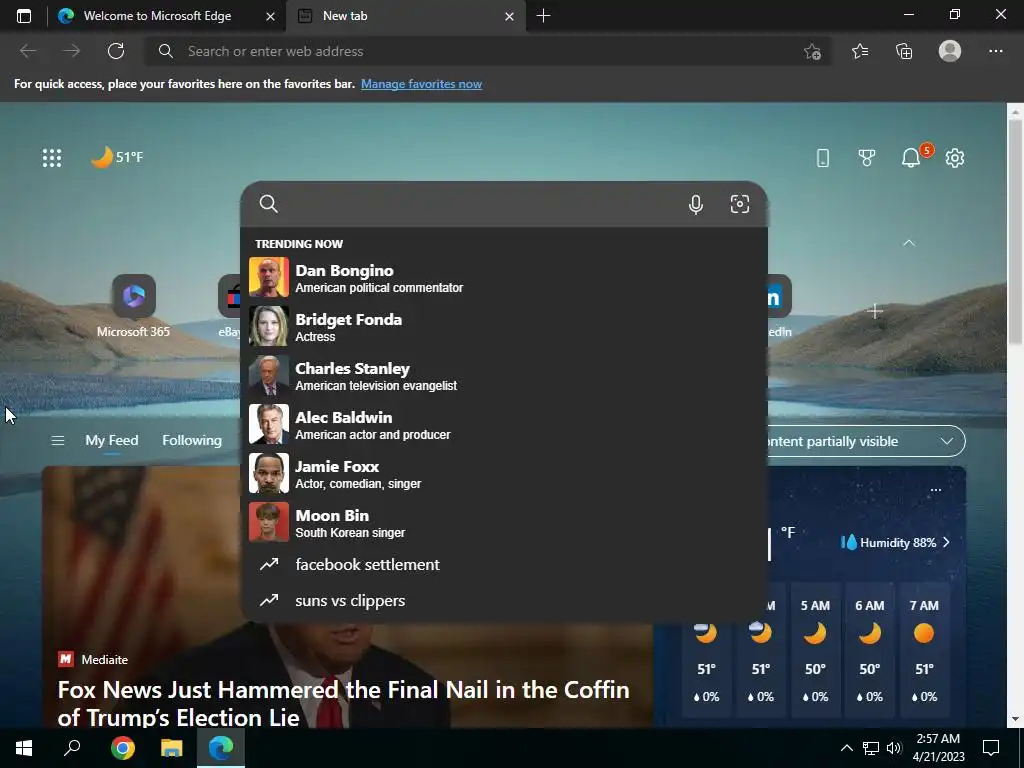Click Manage favorites now link
1024x768 pixels.
click(x=421, y=84)
